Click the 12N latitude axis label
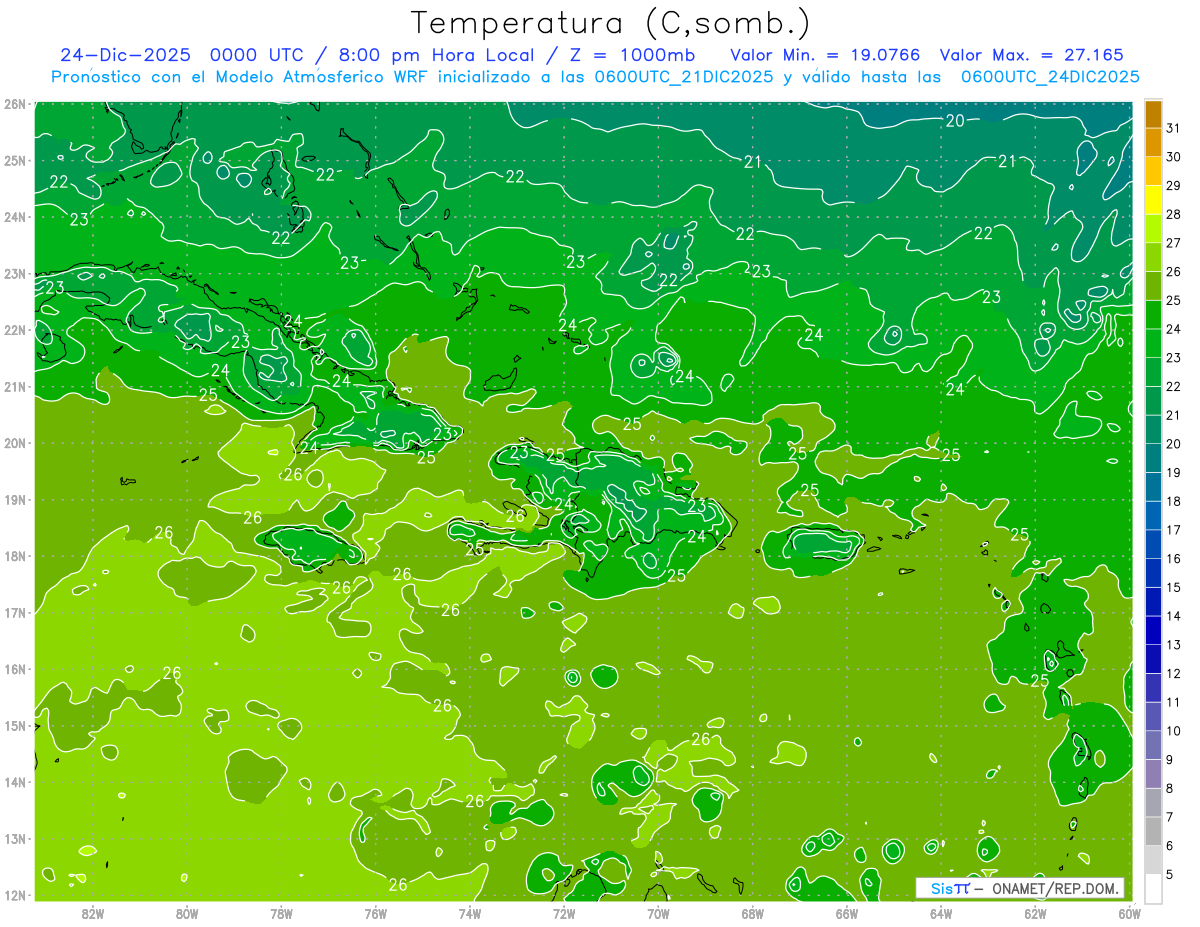Image resolution: width=1200 pixels, height=927 pixels. coord(15,895)
